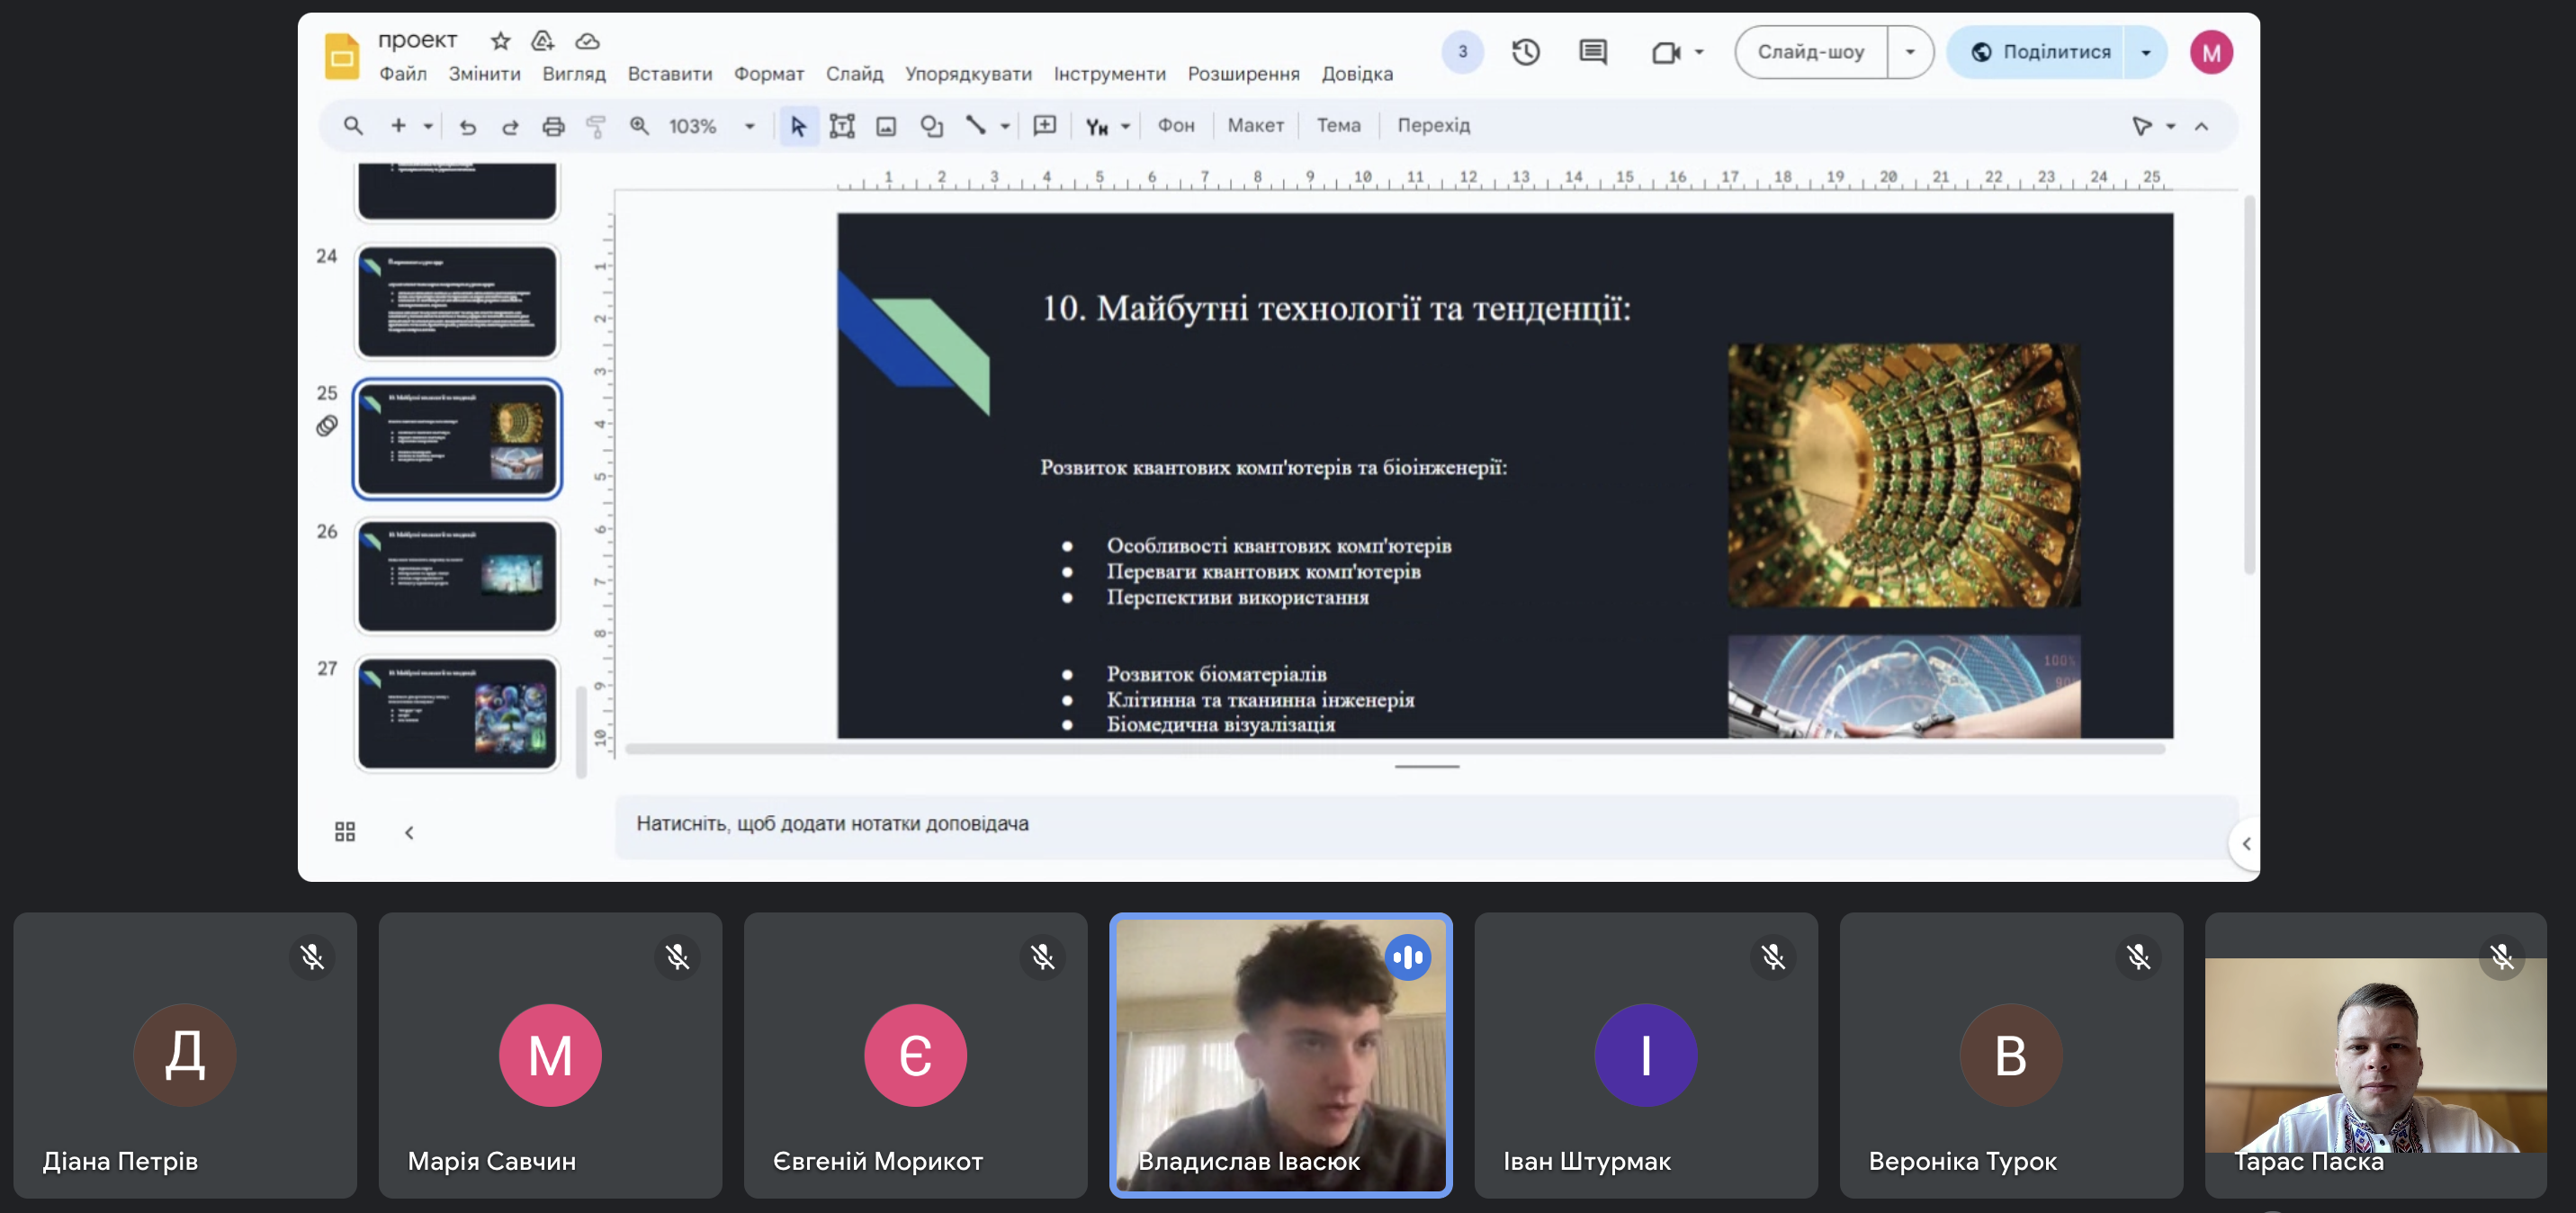Select the shape tool icon

(x=931, y=126)
